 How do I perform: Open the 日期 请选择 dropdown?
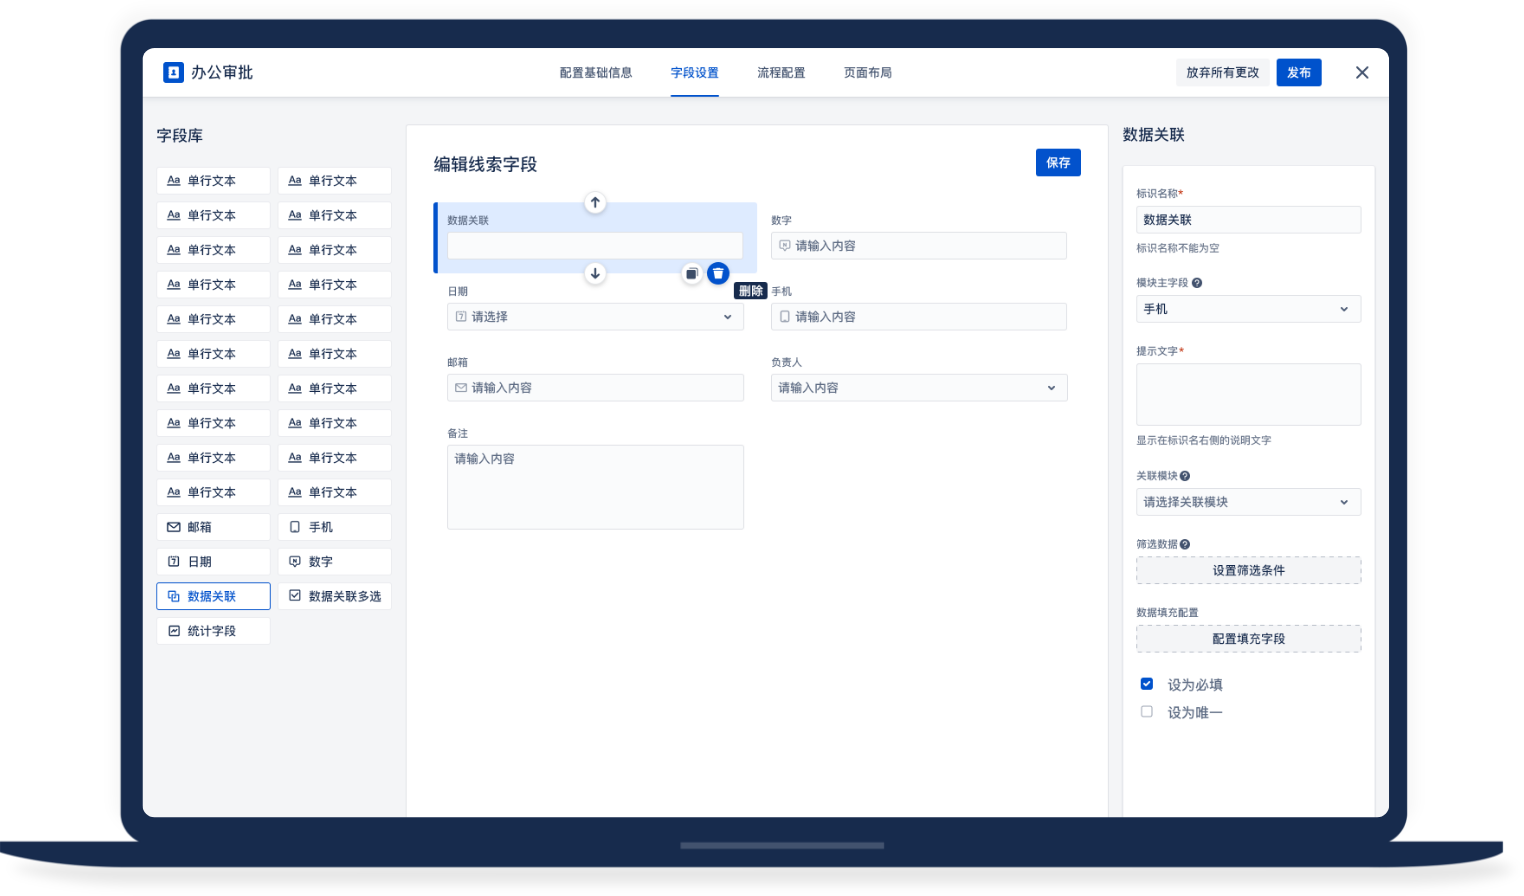click(x=595, y=317)
